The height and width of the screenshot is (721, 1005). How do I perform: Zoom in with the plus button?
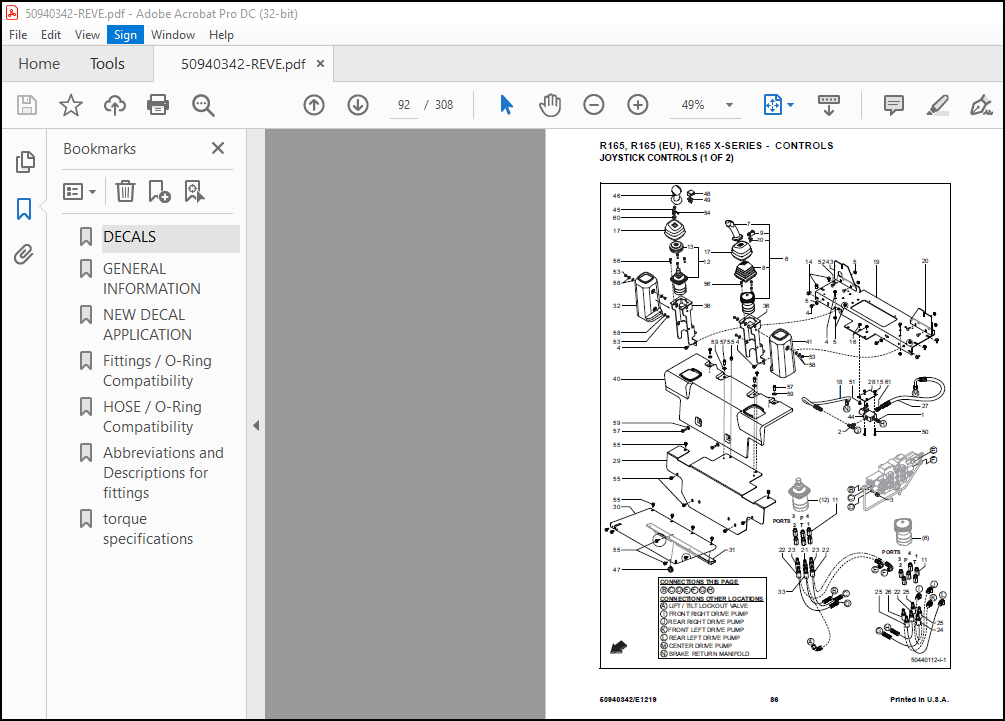click(x=638, y=105)
